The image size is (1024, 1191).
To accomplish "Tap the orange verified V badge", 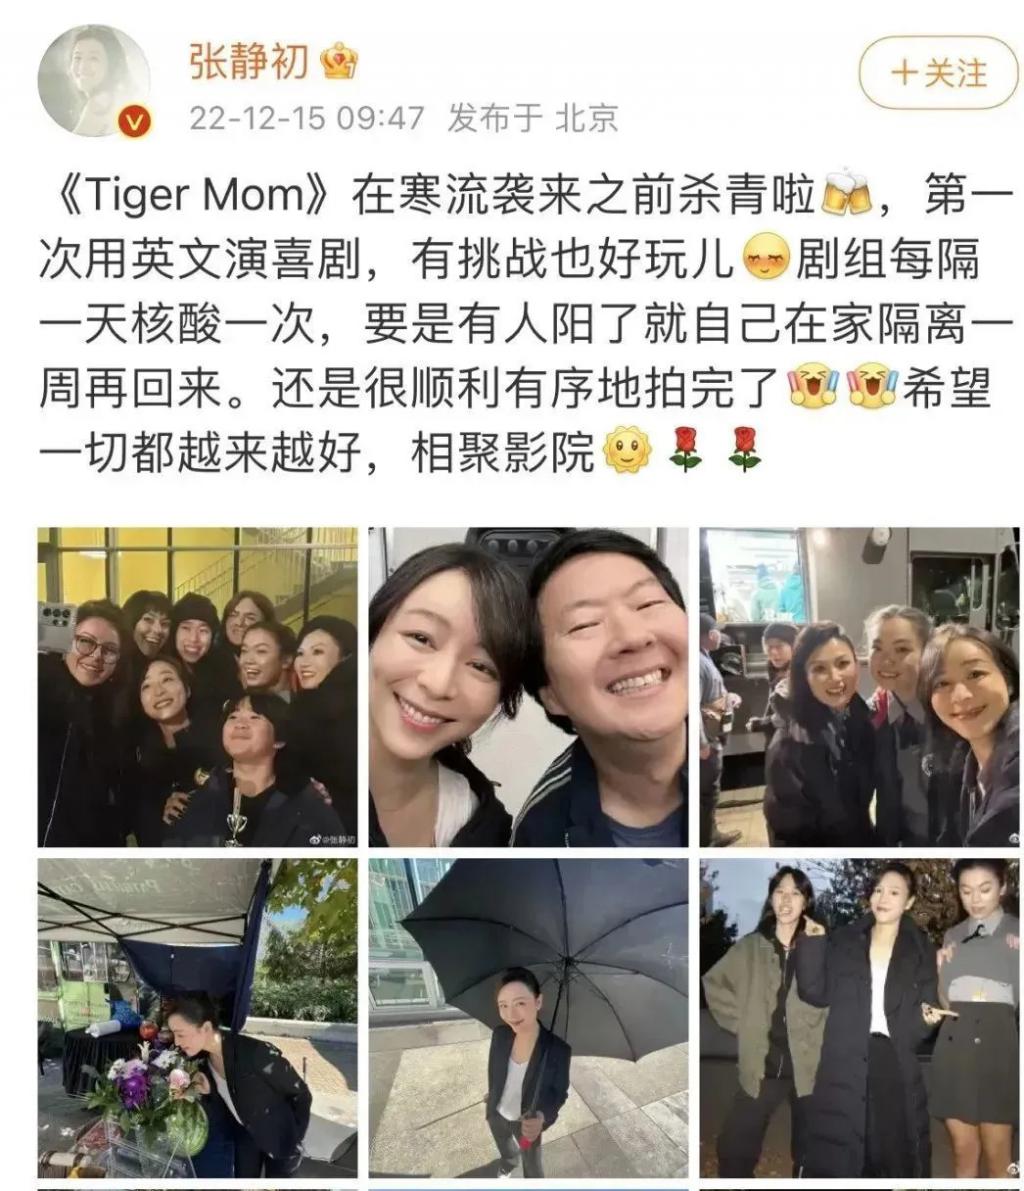I will pos(135,121).
